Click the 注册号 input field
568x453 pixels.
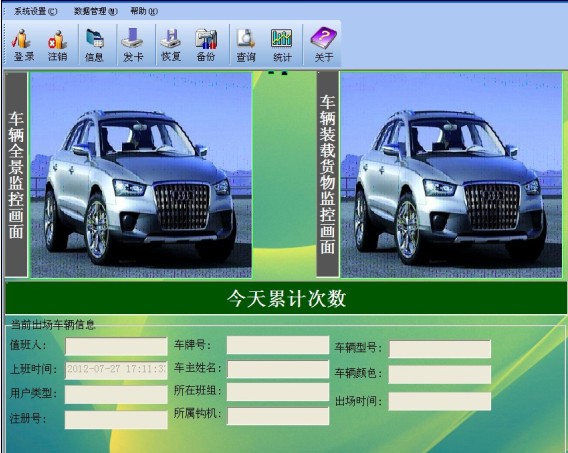click(116, 420)
